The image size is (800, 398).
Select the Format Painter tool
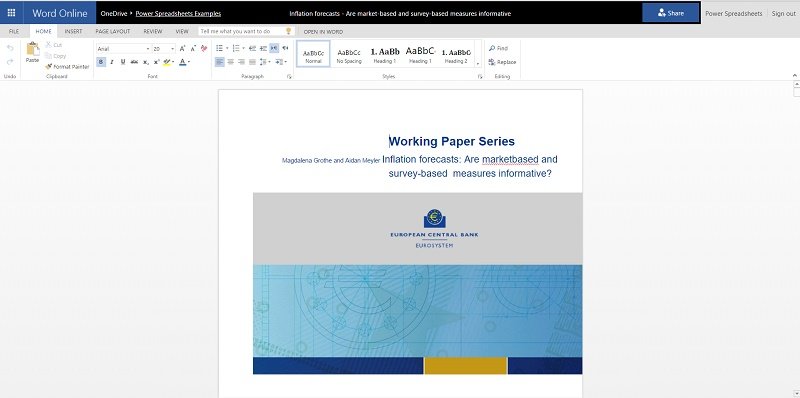[67, 67]
